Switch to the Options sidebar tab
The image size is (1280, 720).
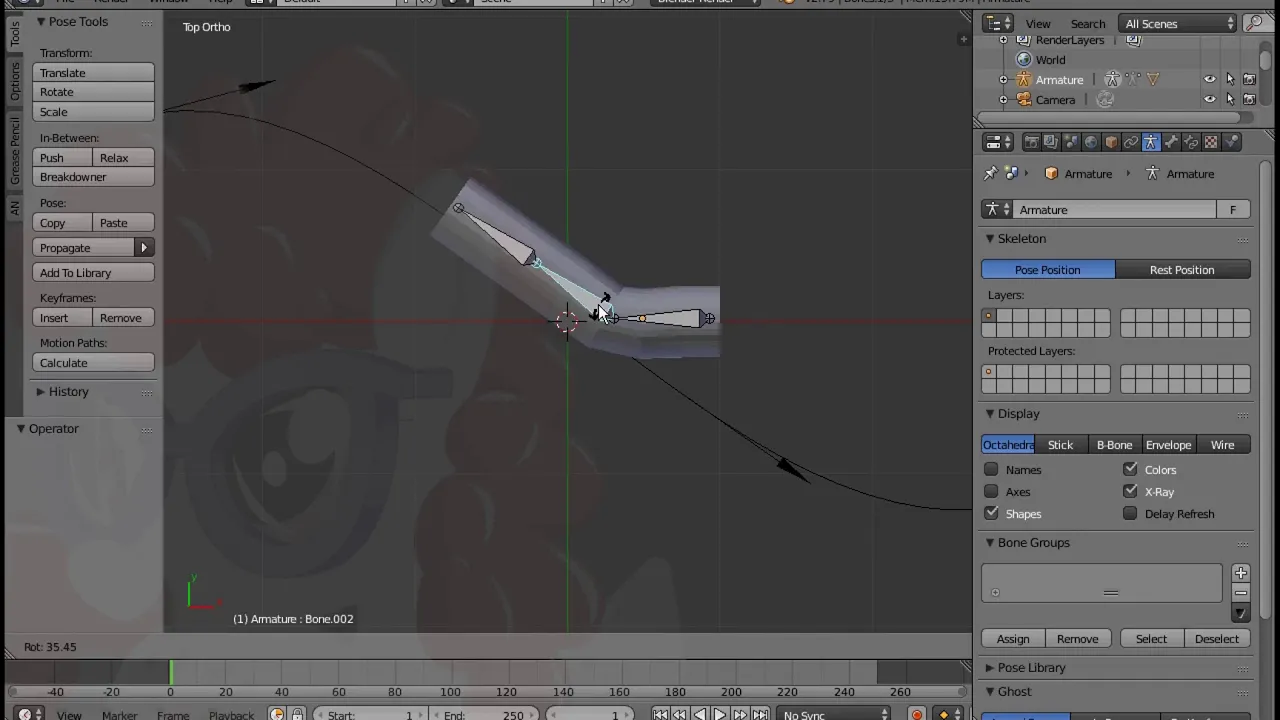pos(14,81)
